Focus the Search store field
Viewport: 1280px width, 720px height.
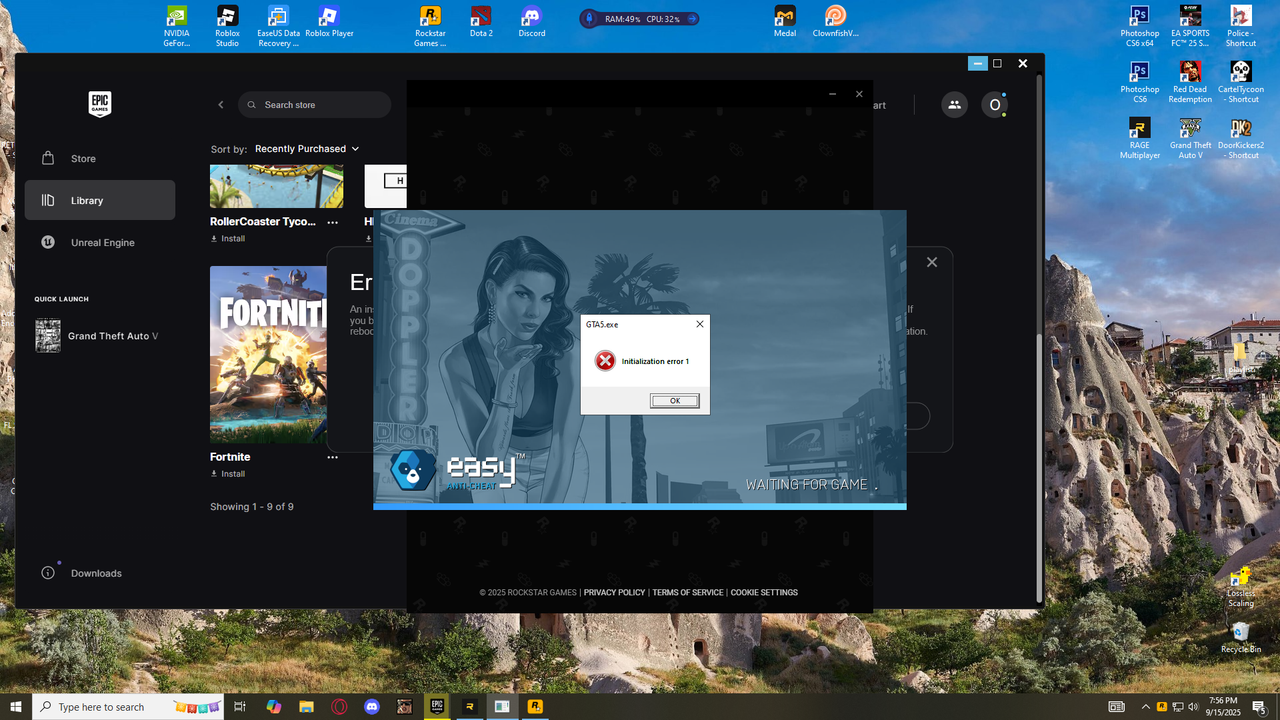click(314, 105)
